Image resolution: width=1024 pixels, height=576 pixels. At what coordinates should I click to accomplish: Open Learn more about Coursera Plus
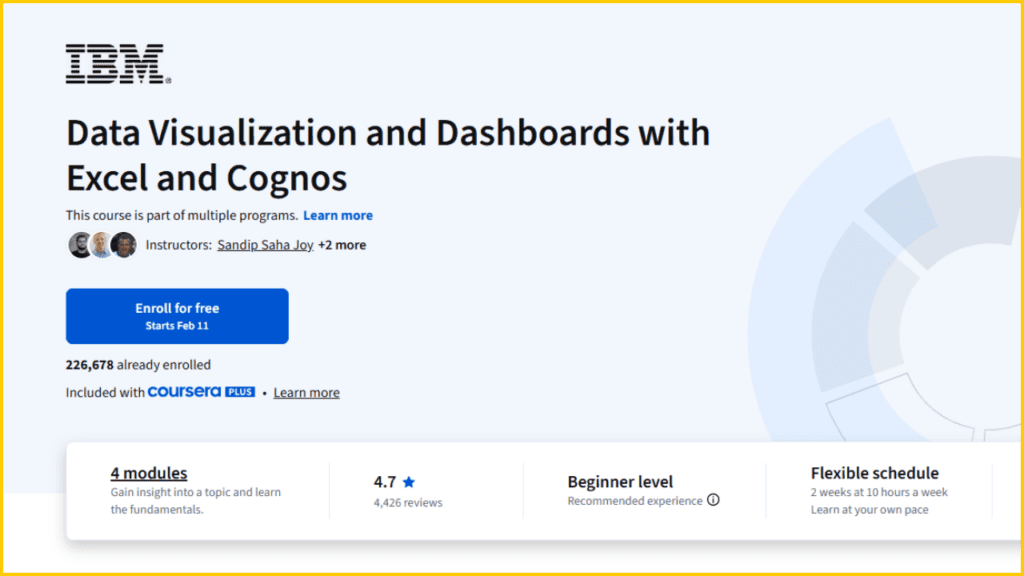(x=306, y=392)
